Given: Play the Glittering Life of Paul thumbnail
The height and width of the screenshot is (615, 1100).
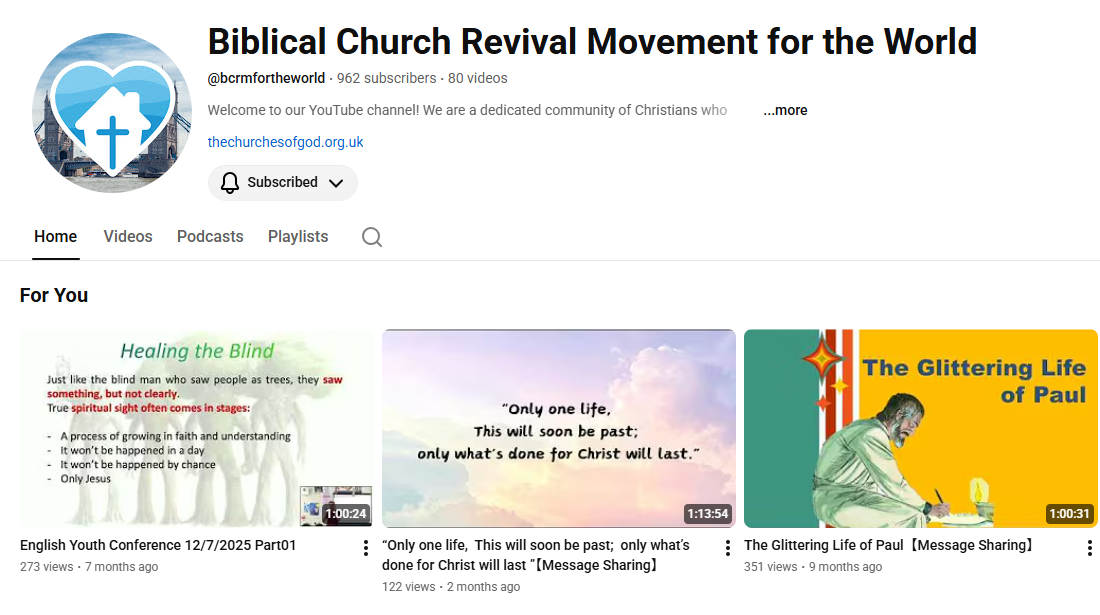Looking at the screenshot, I should 920,428.
